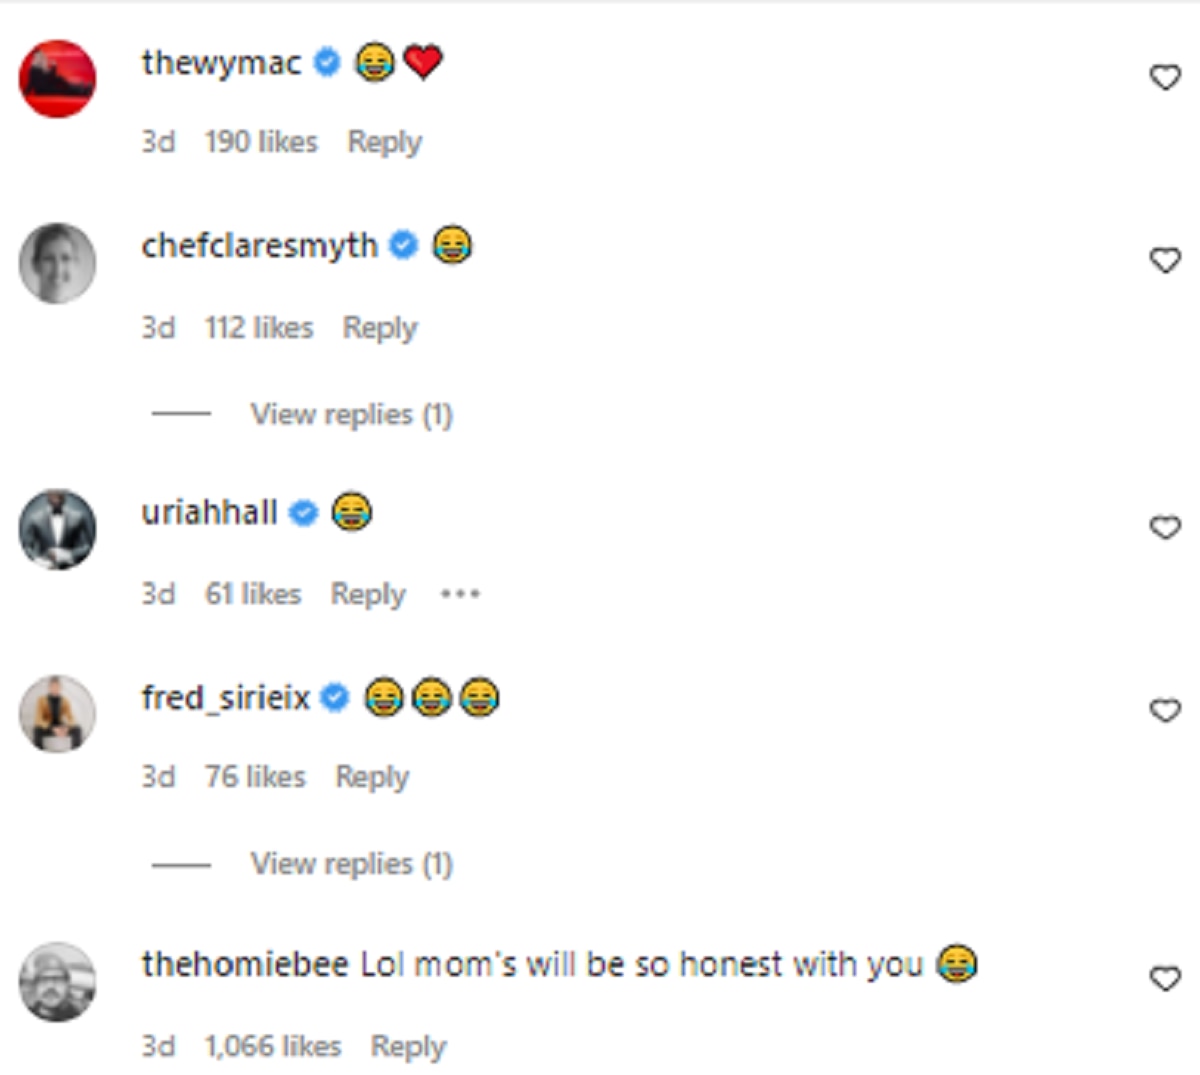This screenshot has width=1200, height=1075.
Task: Heart thehomiebee's comment
Action: point(1165,978)
